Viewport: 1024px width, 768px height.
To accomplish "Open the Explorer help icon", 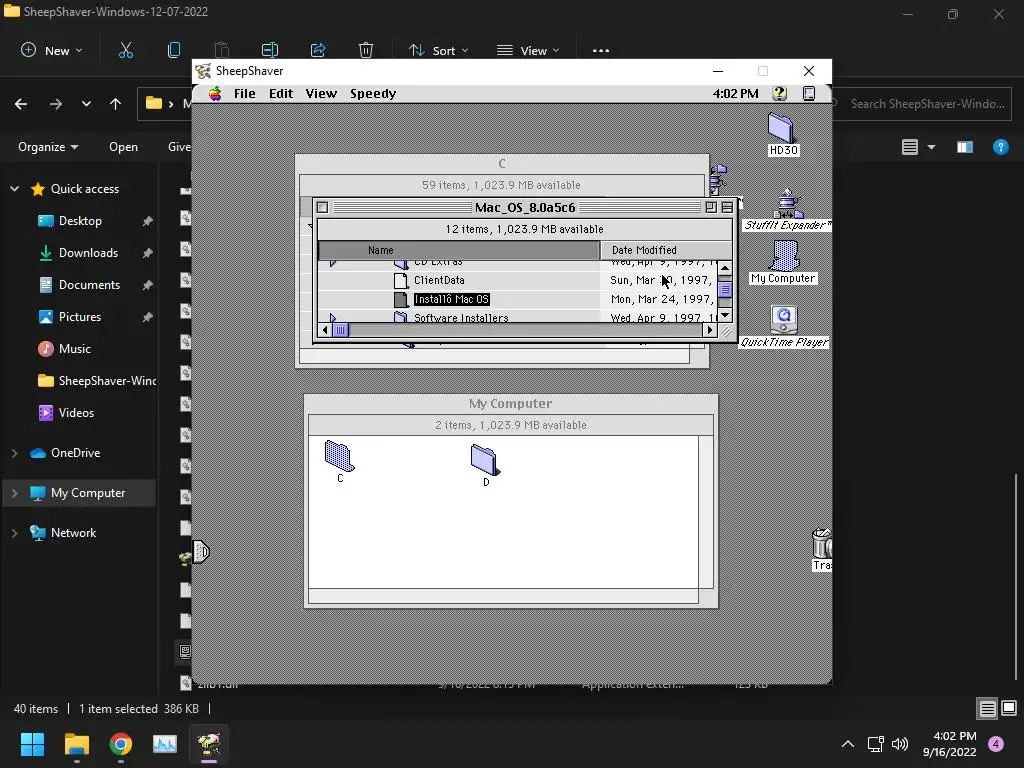I will 1000,147.
